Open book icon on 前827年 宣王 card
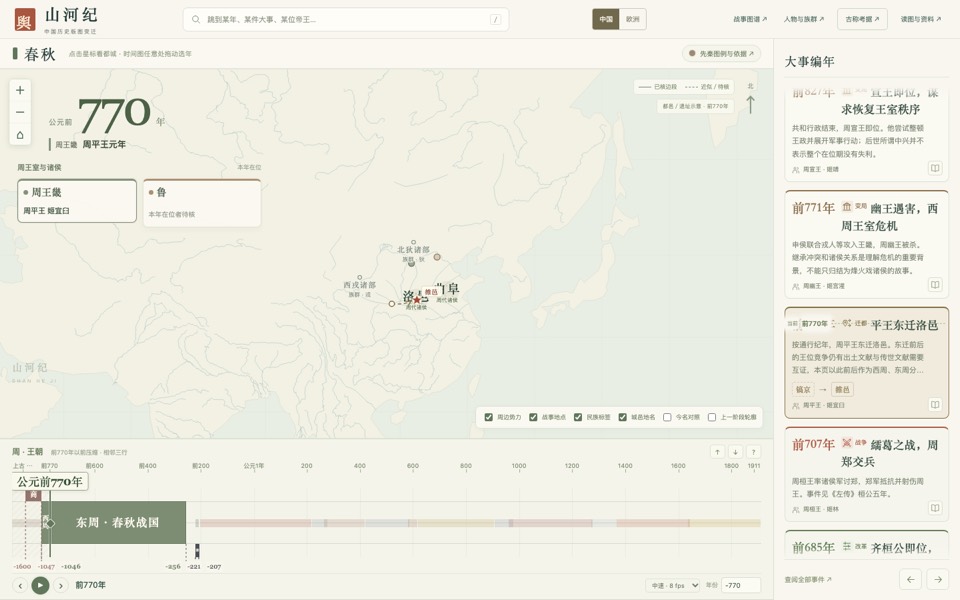The width and height of the screenshot is (960, 600). coord(935,168)
